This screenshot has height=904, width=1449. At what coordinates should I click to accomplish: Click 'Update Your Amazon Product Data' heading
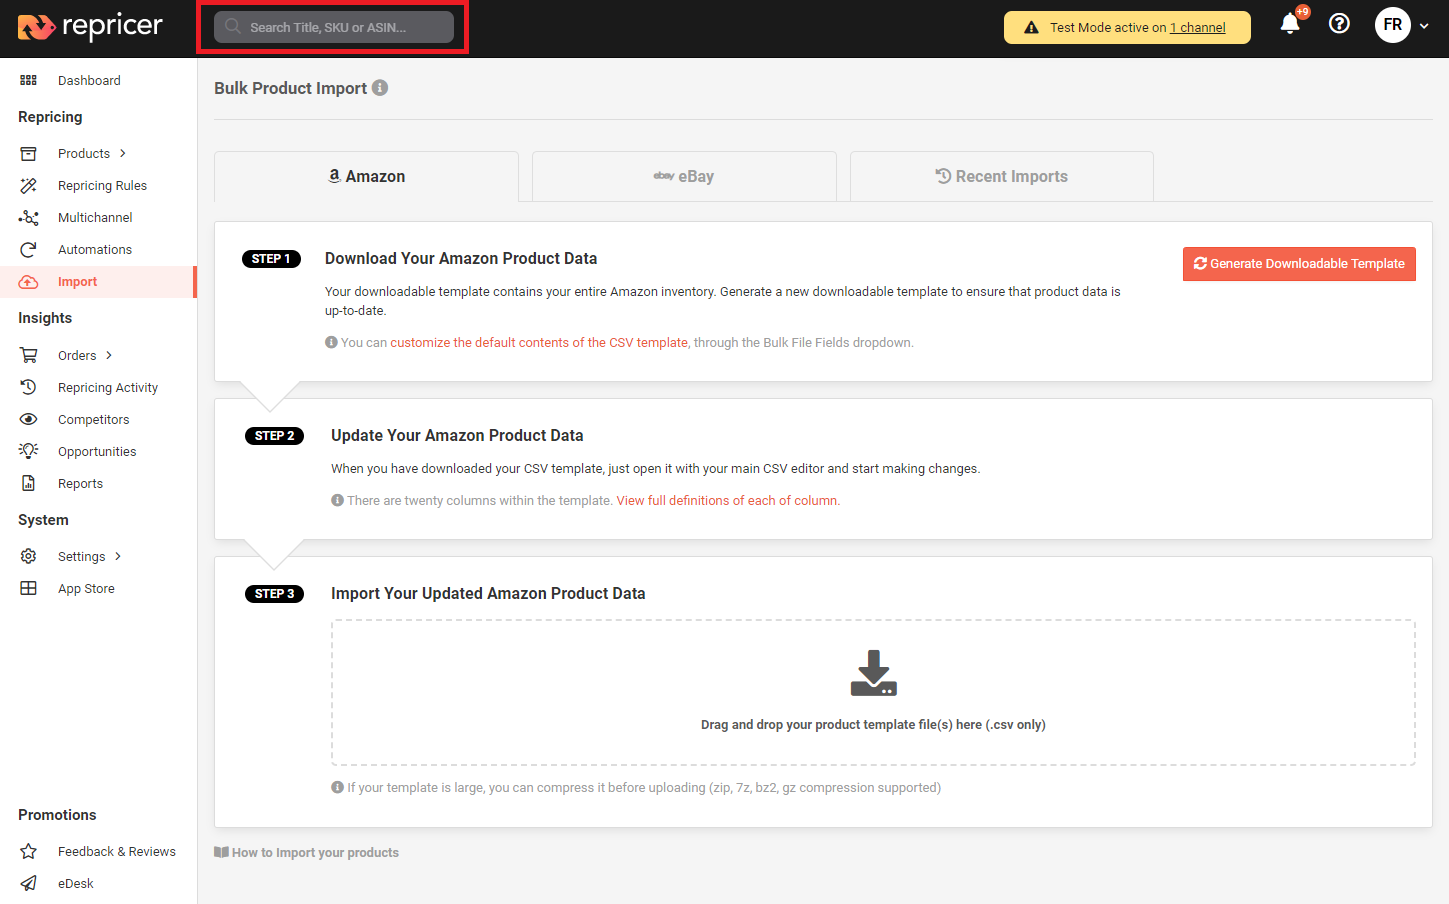pos(457,435)
